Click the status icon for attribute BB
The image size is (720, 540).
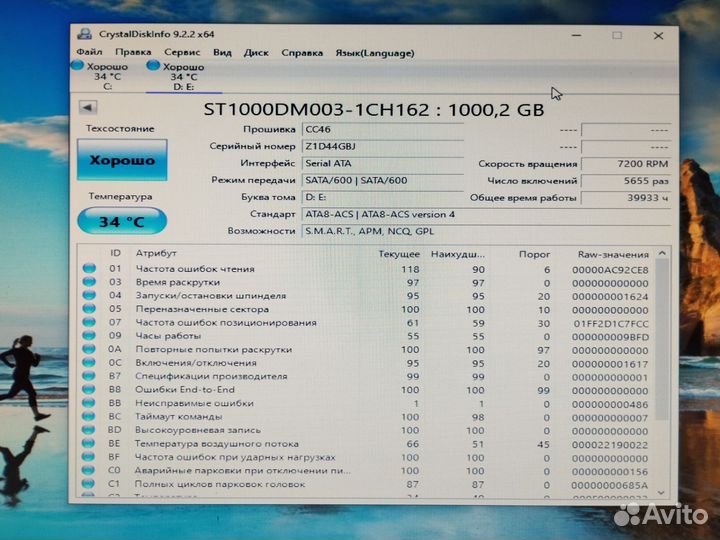89,403
